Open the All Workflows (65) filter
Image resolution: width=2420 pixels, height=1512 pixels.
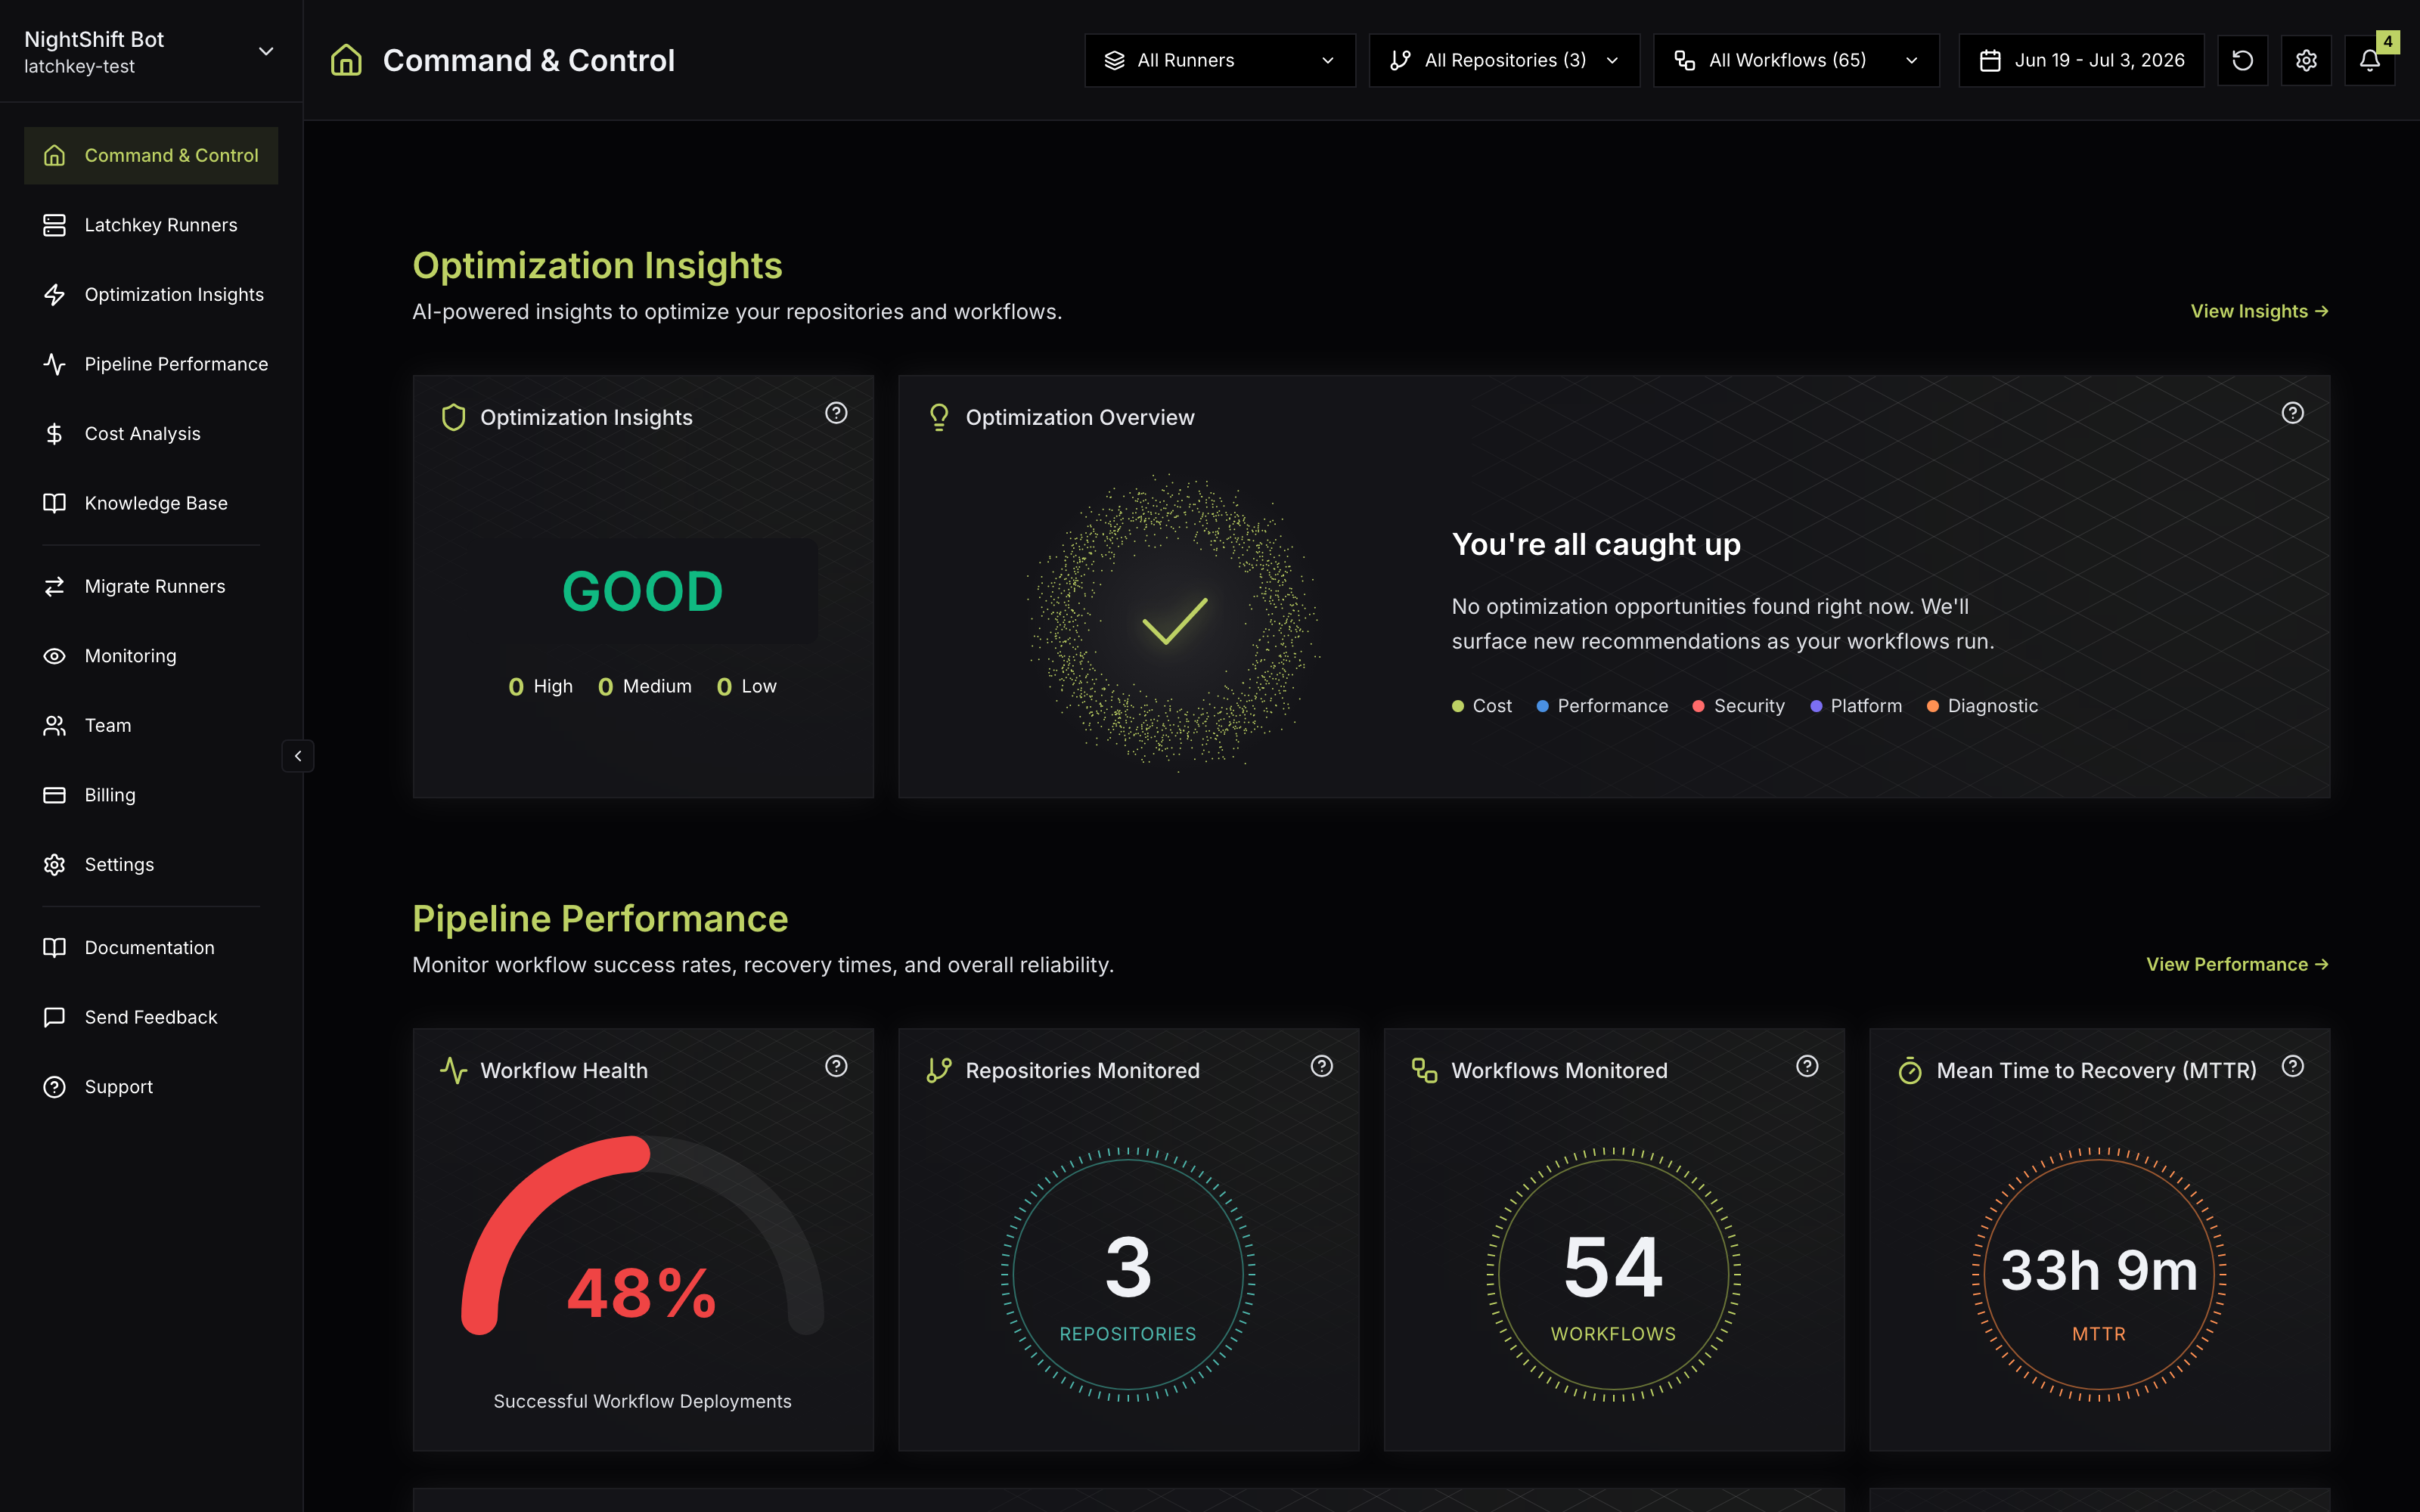[1796, 60]
